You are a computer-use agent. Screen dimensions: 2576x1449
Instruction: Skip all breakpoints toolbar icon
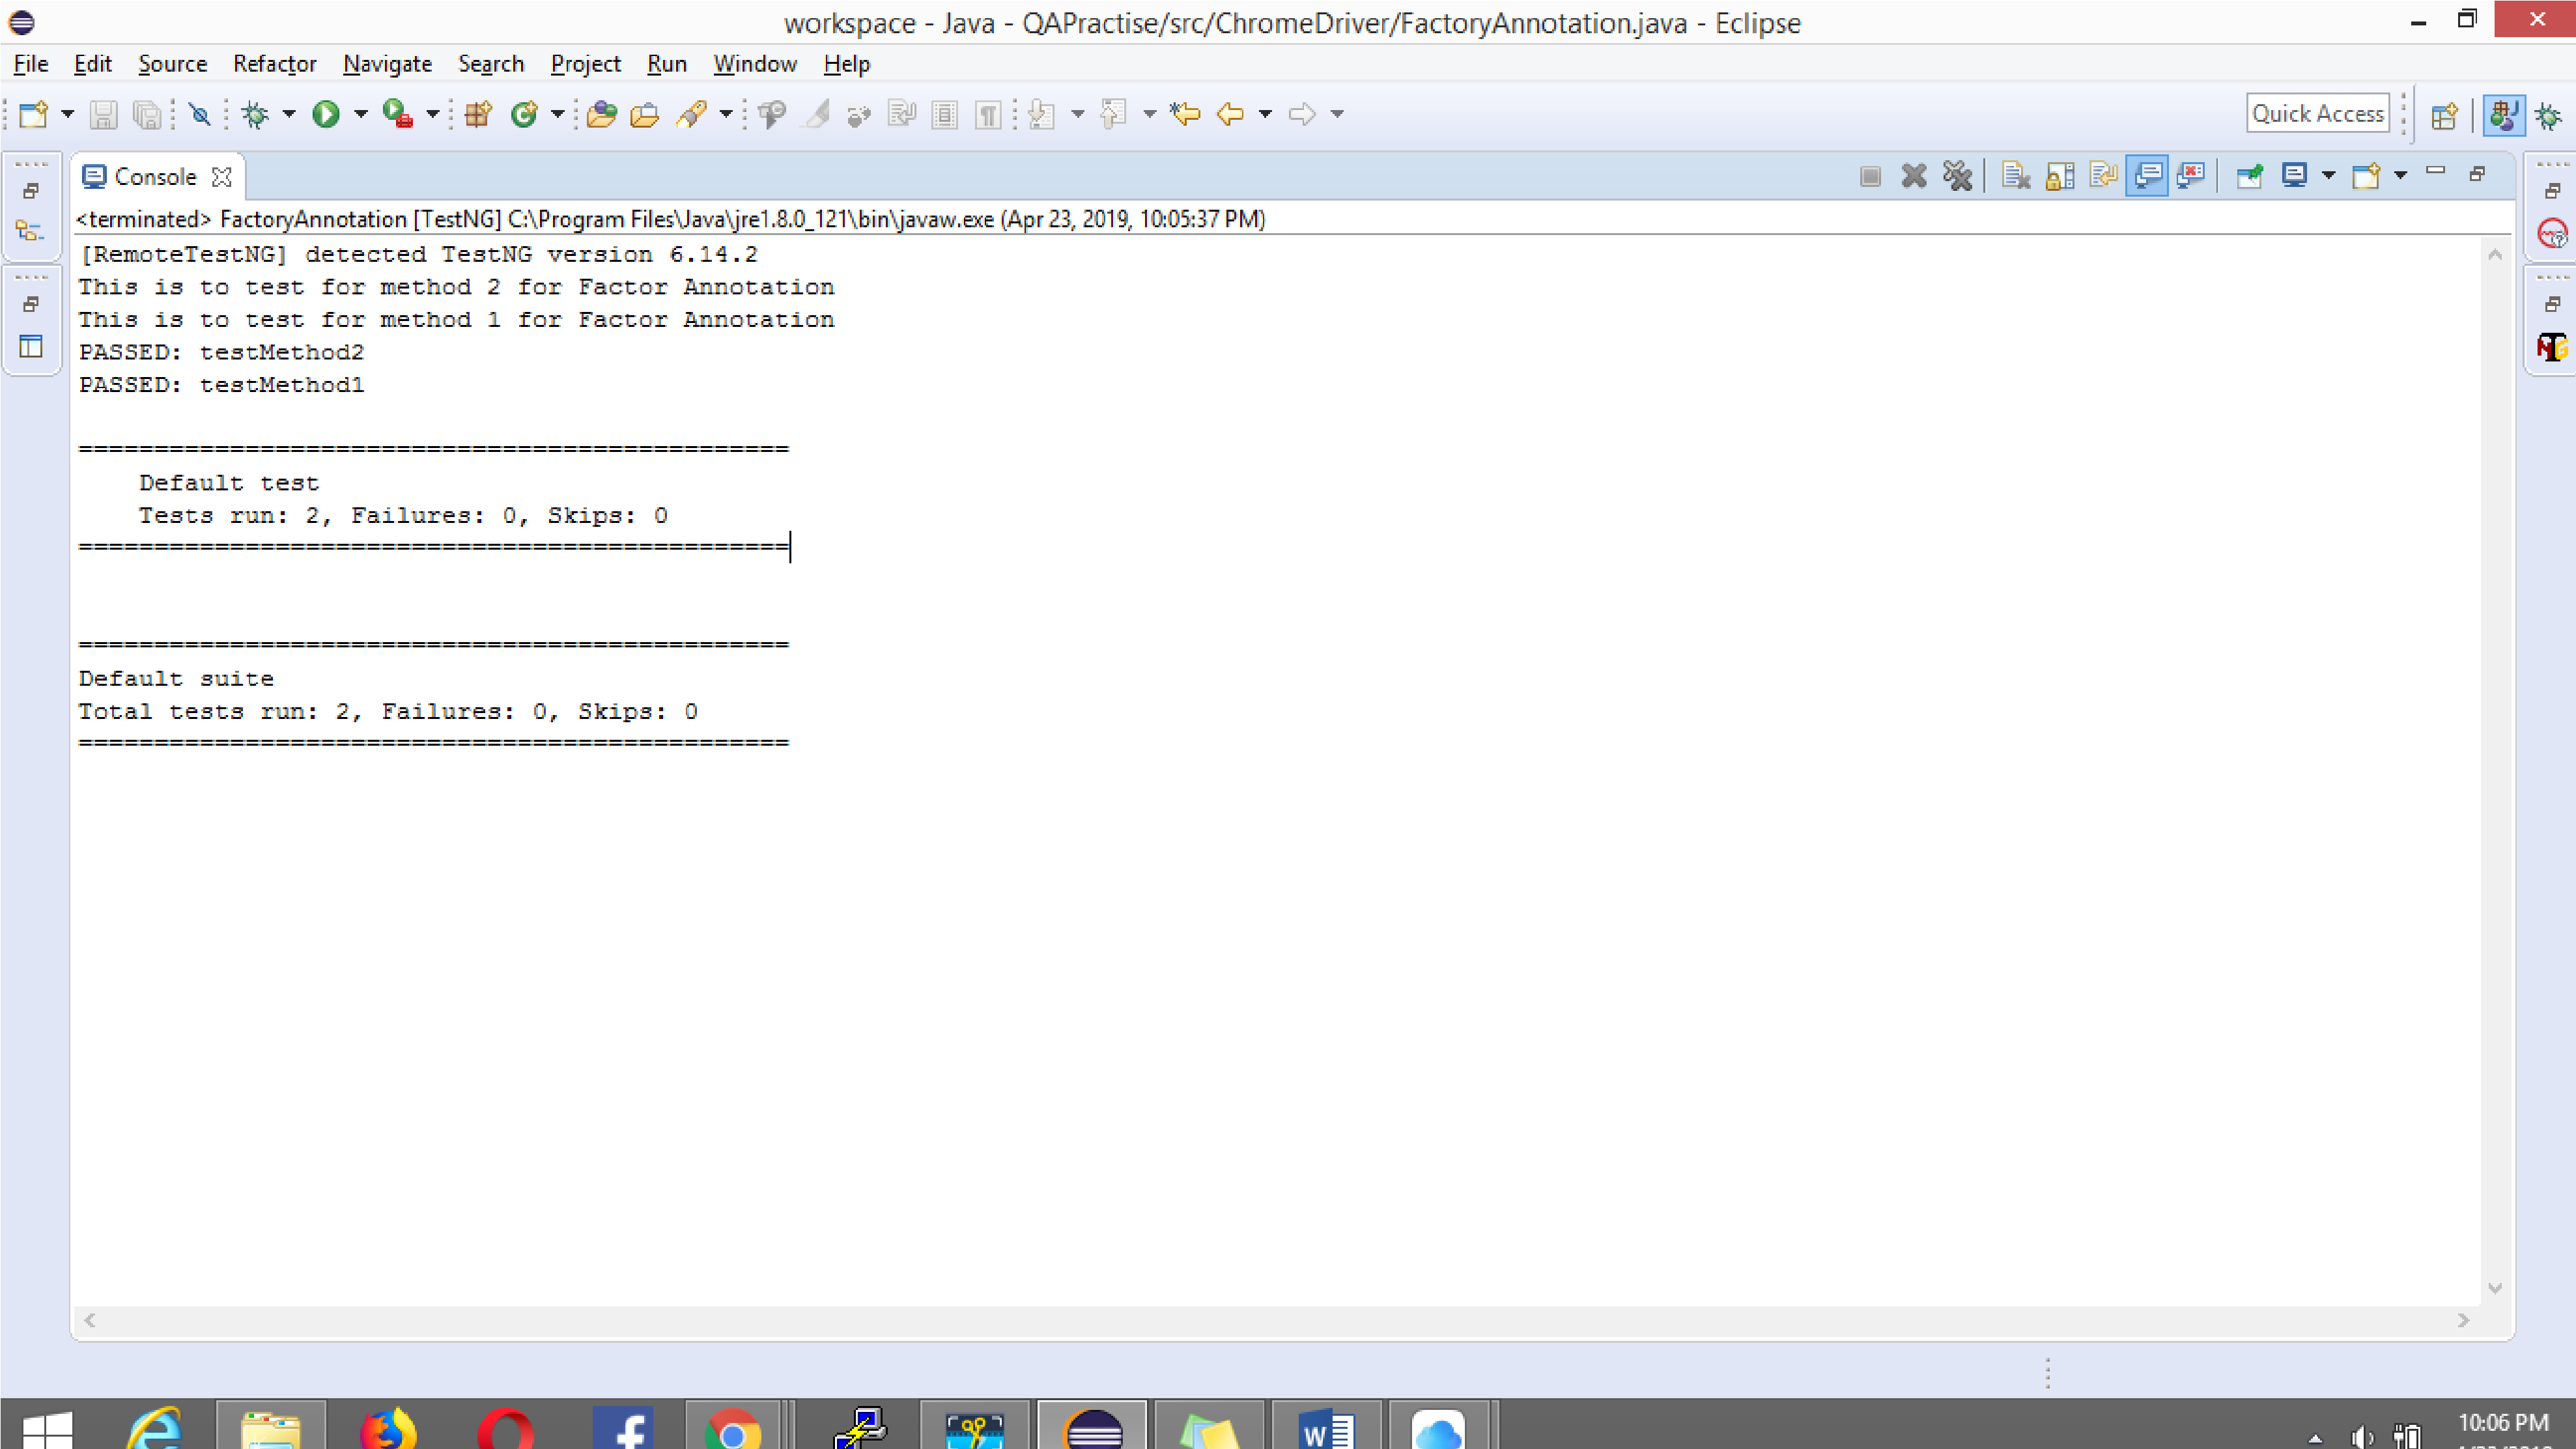[x=200, y=114]
